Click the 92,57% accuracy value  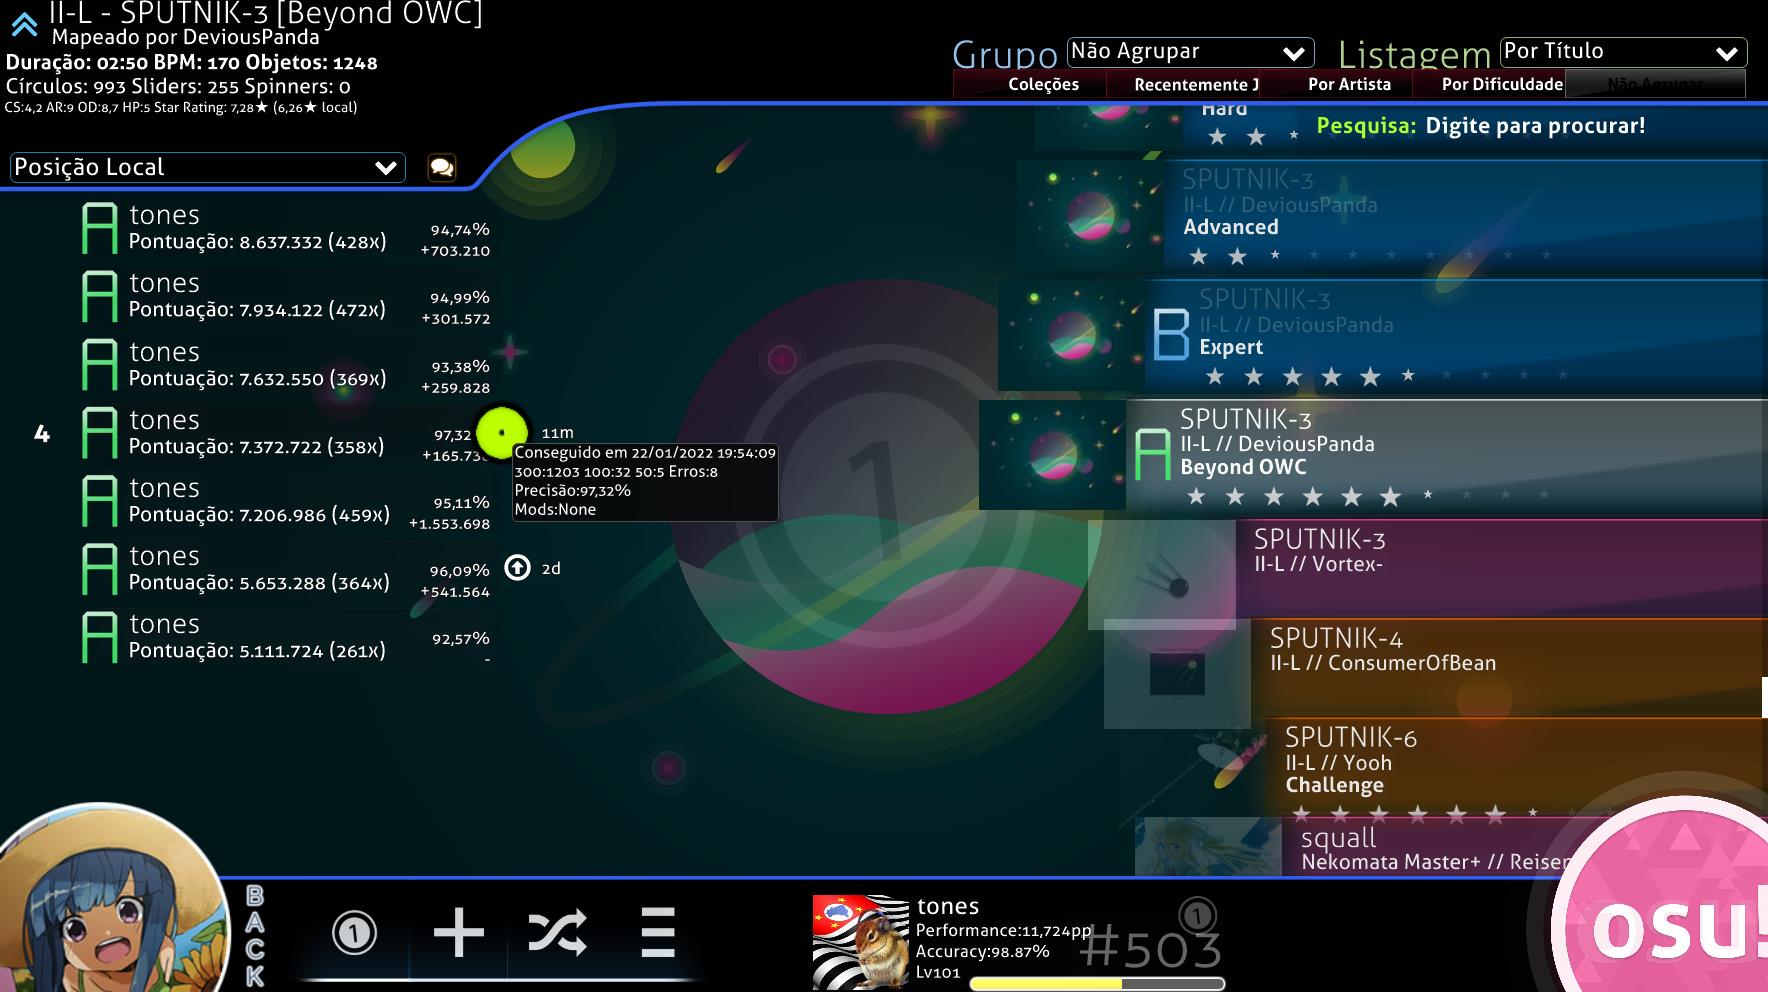click(460, 638)
